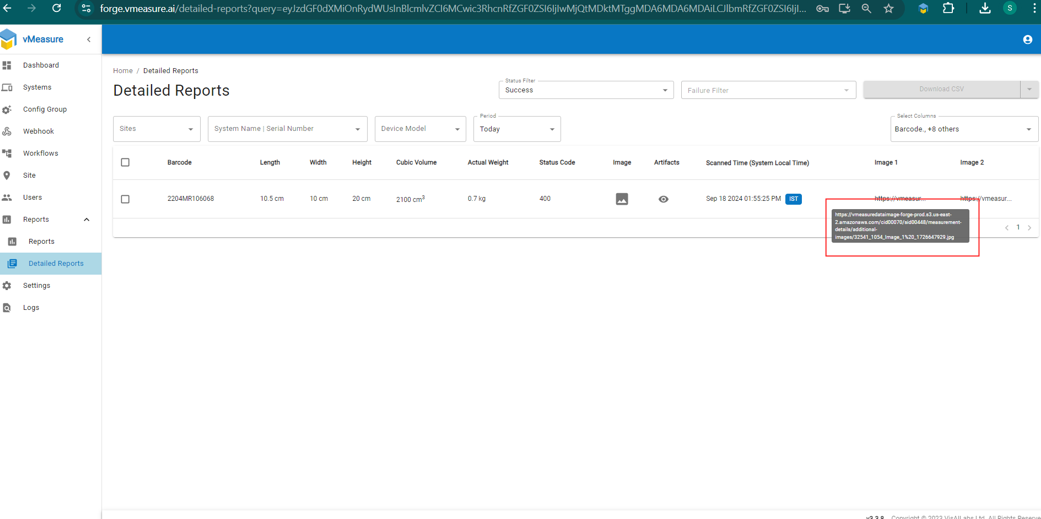Open the Dashboard icon in the sidebar
The width and height of the screenshot is (1041, 519).
point(7,65)
